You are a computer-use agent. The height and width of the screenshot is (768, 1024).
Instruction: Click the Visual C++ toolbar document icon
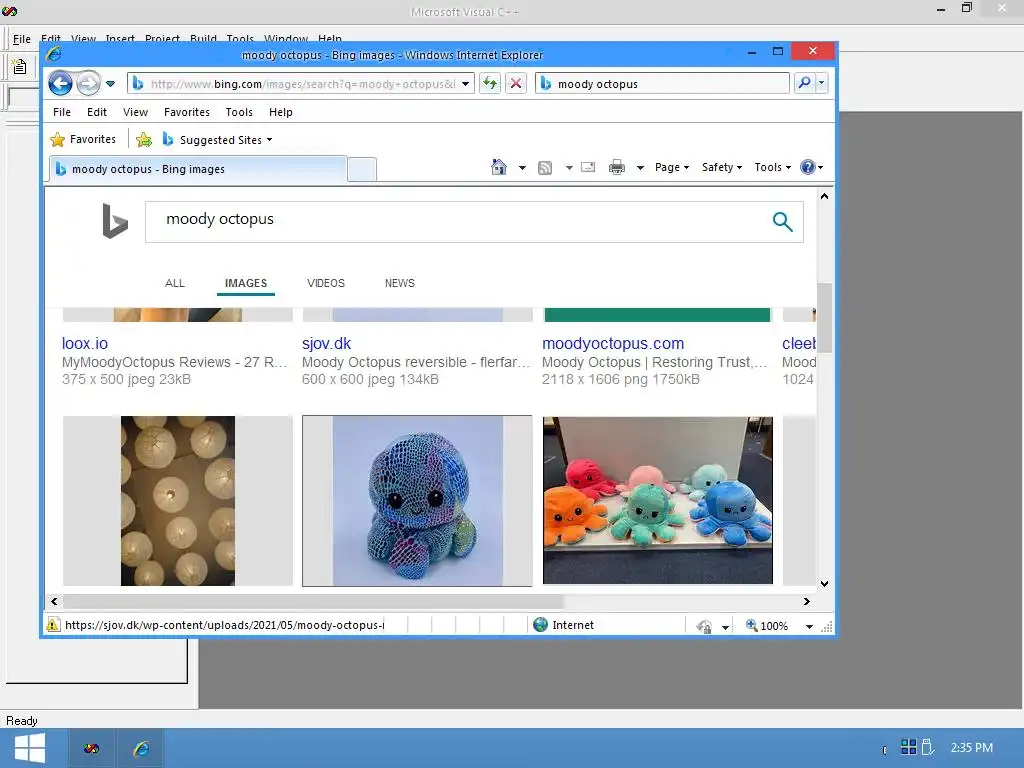coord(20,66)
